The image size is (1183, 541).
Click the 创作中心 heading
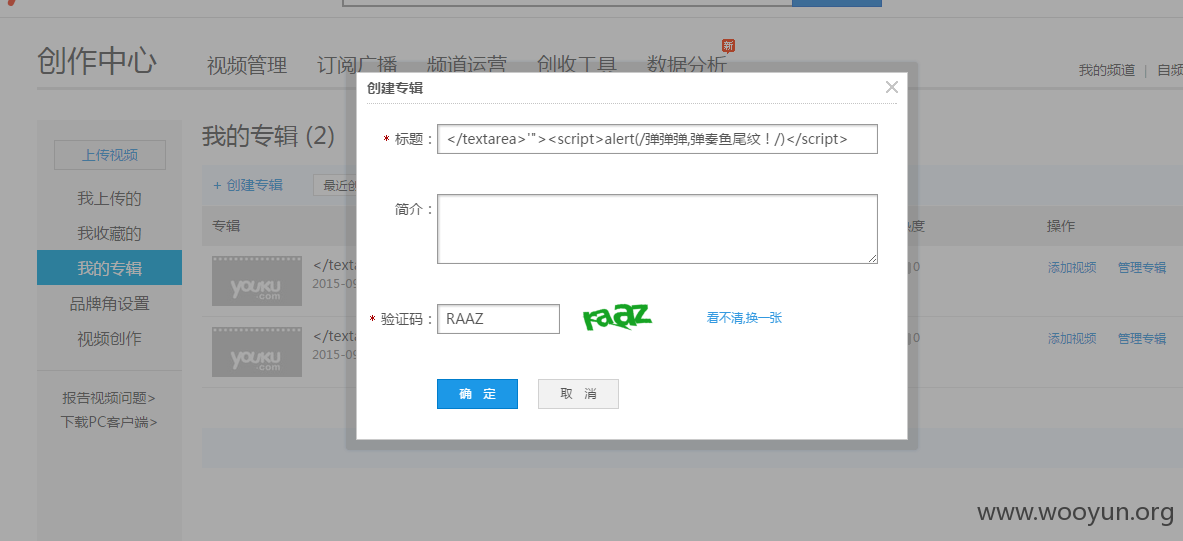pyautogui.click(x=97, y=61)
